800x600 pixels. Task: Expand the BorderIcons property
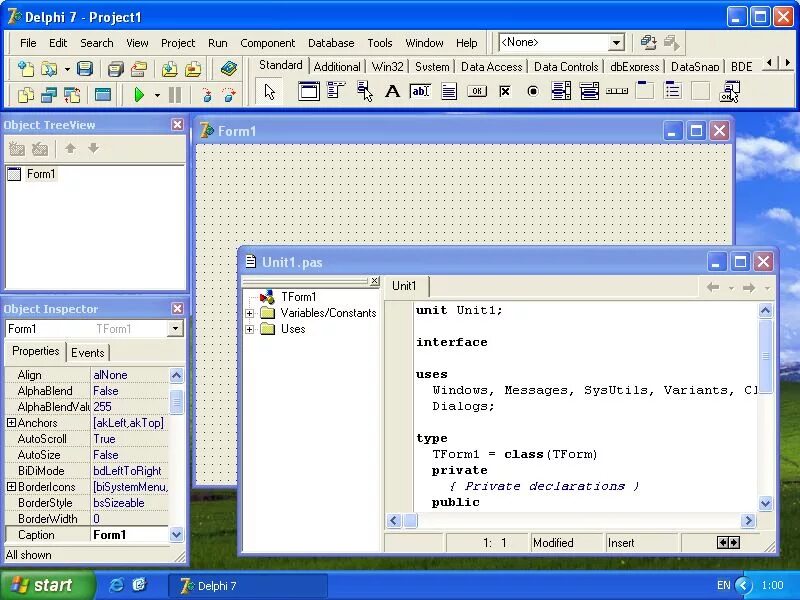point(11,487)
